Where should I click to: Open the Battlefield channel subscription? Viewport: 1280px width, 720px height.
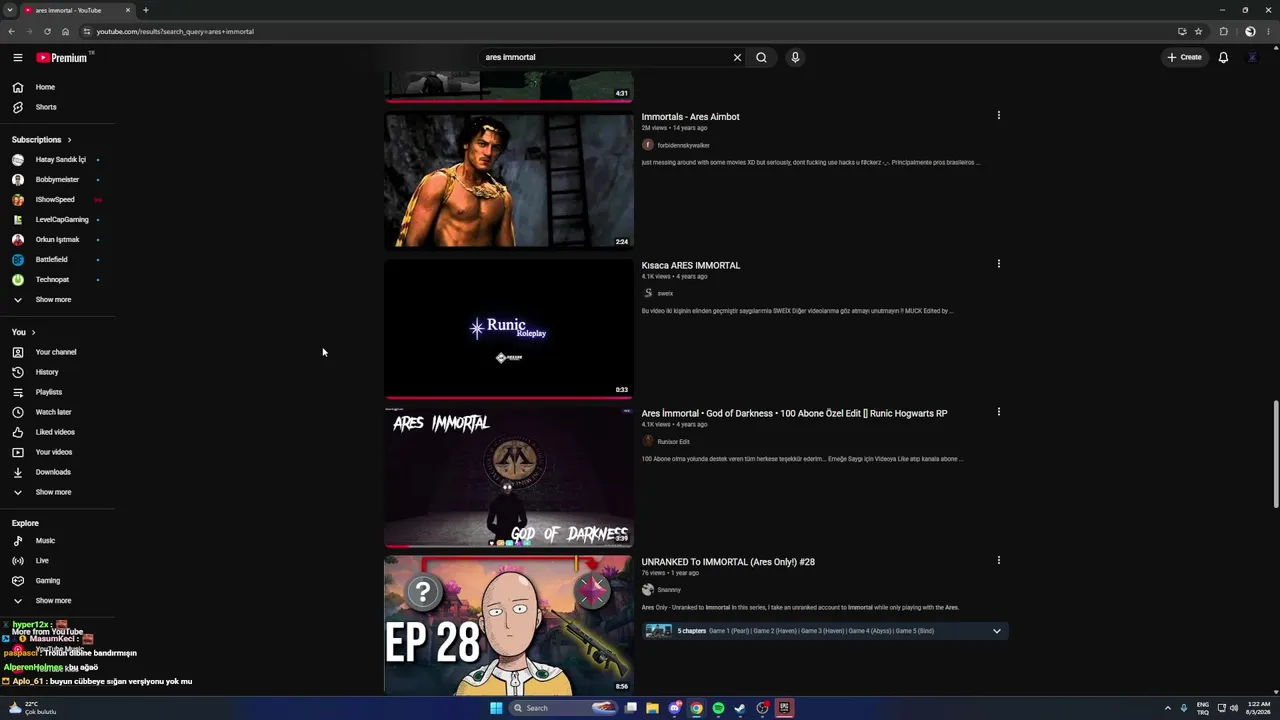coord(58,259)
